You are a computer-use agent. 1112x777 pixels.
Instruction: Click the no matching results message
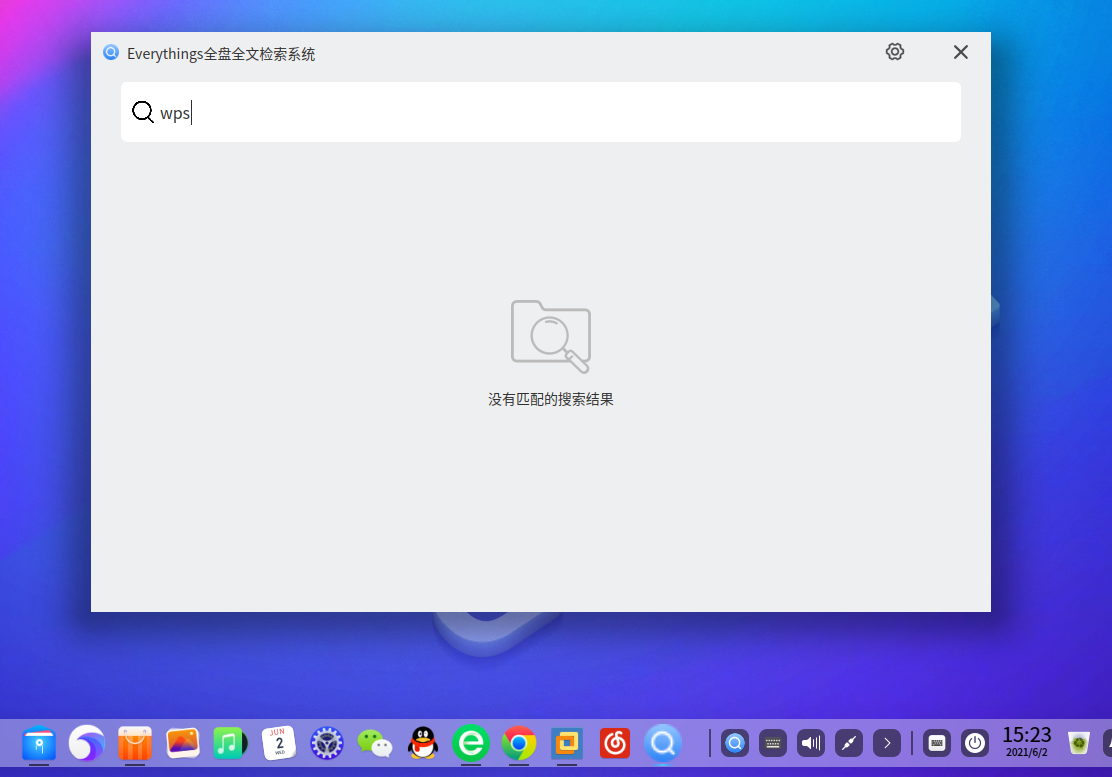pos(550,400)
